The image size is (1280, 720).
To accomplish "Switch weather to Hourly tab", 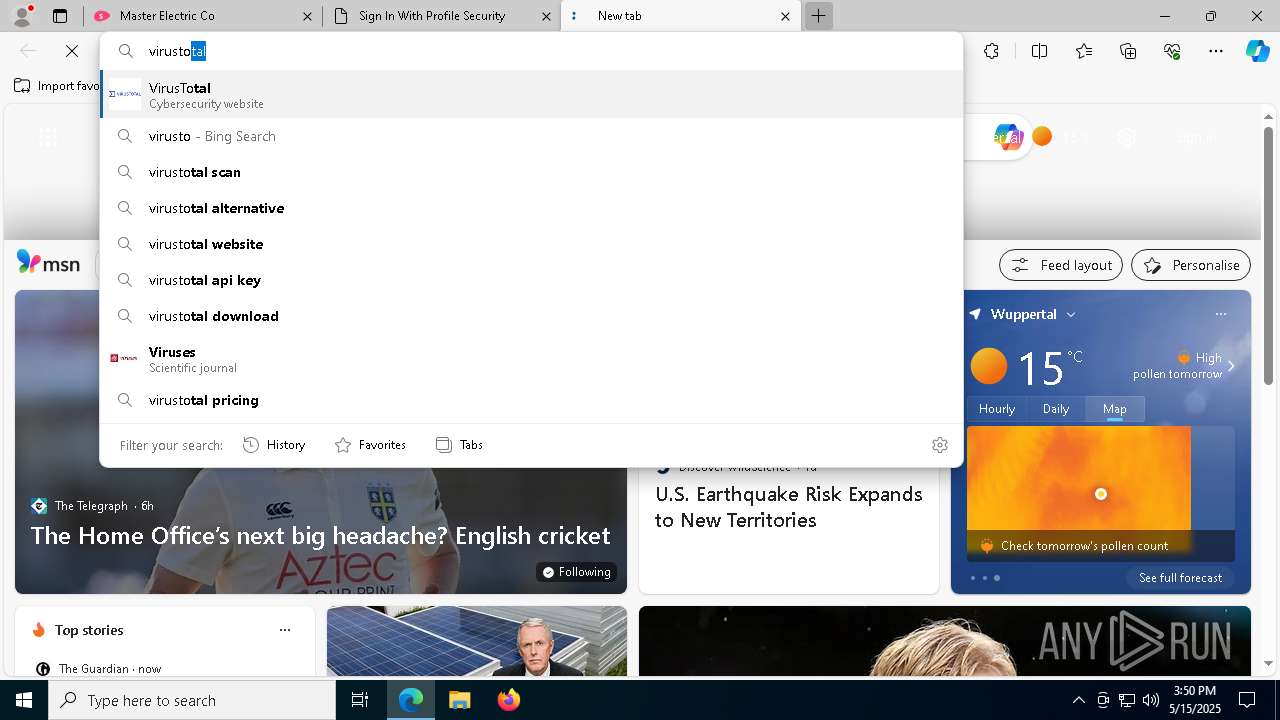I will tap(997, 409).
